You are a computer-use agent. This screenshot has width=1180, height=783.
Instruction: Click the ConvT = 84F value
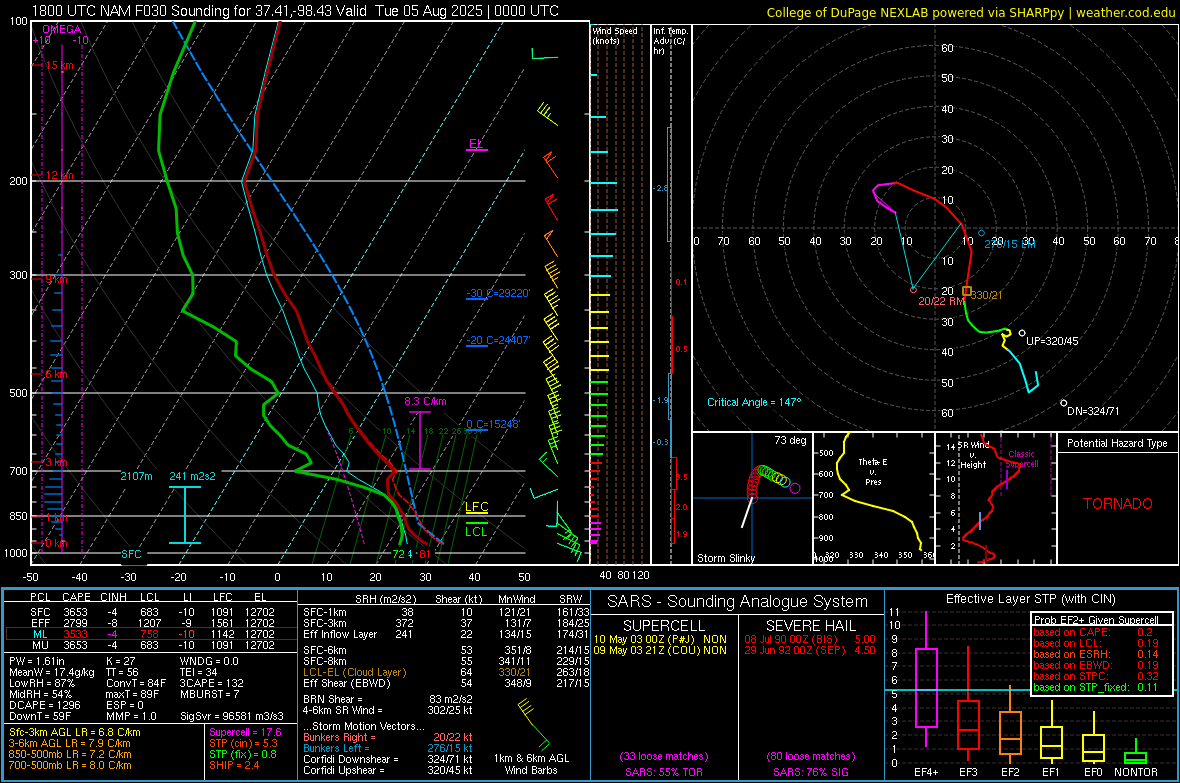point(136,684)
